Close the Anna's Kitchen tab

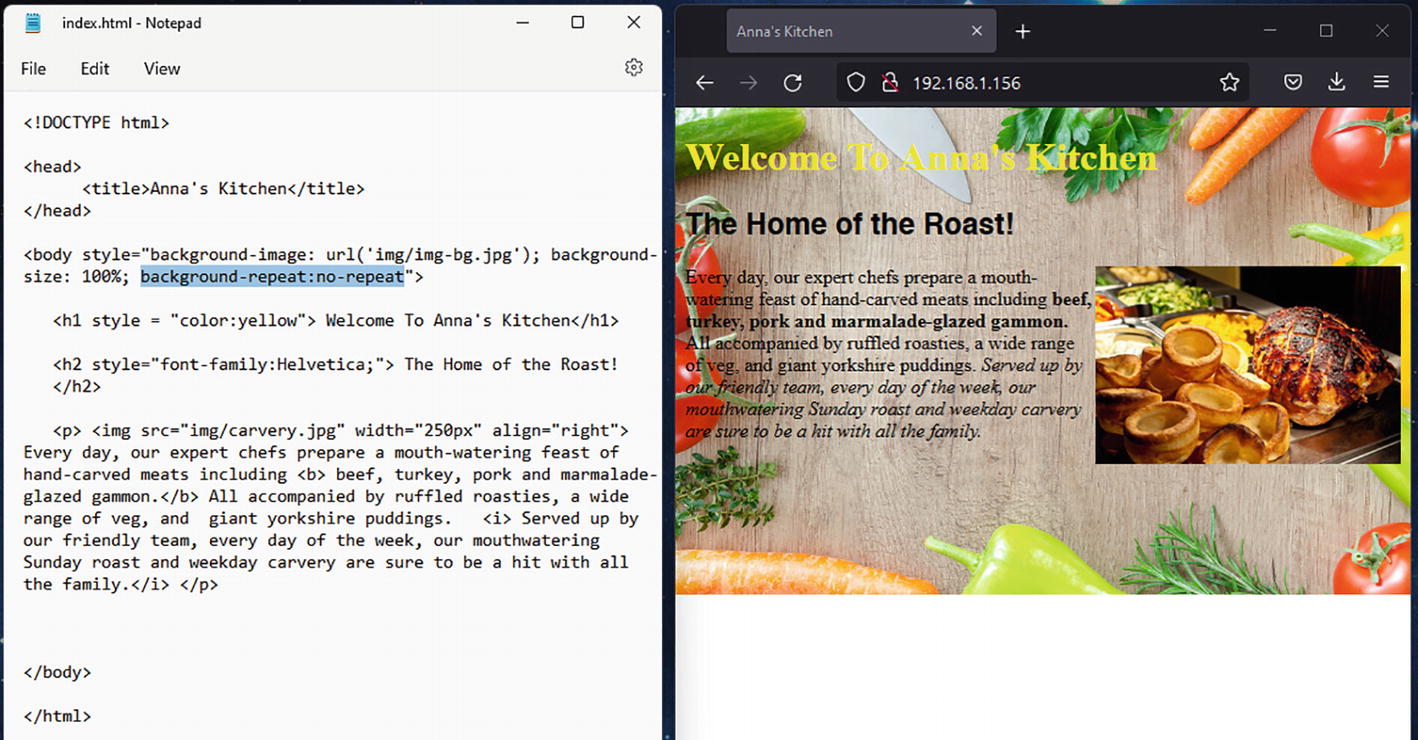point(977,32)
